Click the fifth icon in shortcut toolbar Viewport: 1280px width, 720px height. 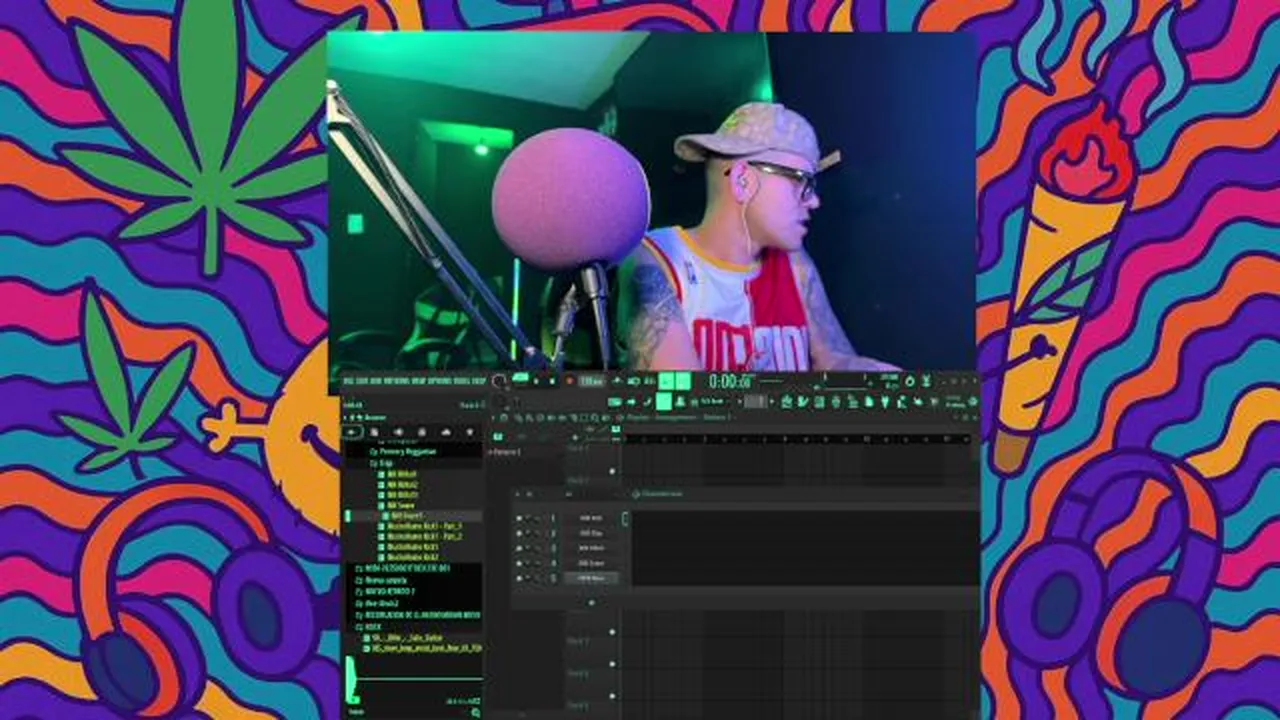pos(852,401)
